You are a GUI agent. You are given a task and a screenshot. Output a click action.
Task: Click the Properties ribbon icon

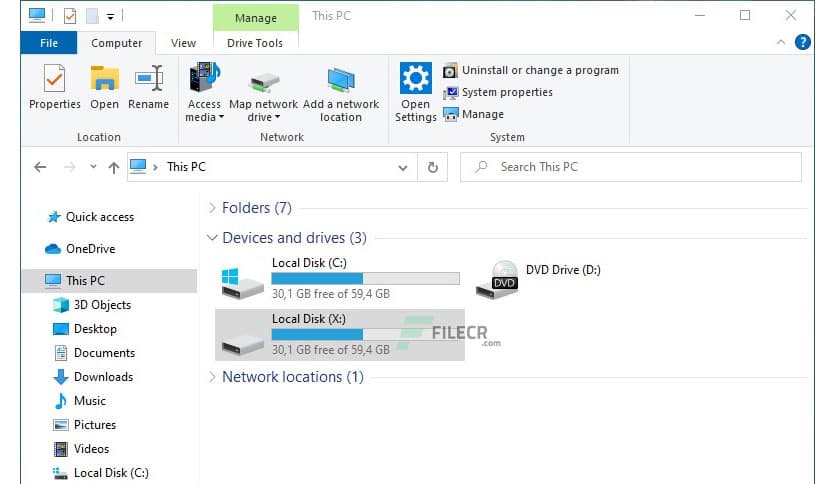click(x=54, y=79)
